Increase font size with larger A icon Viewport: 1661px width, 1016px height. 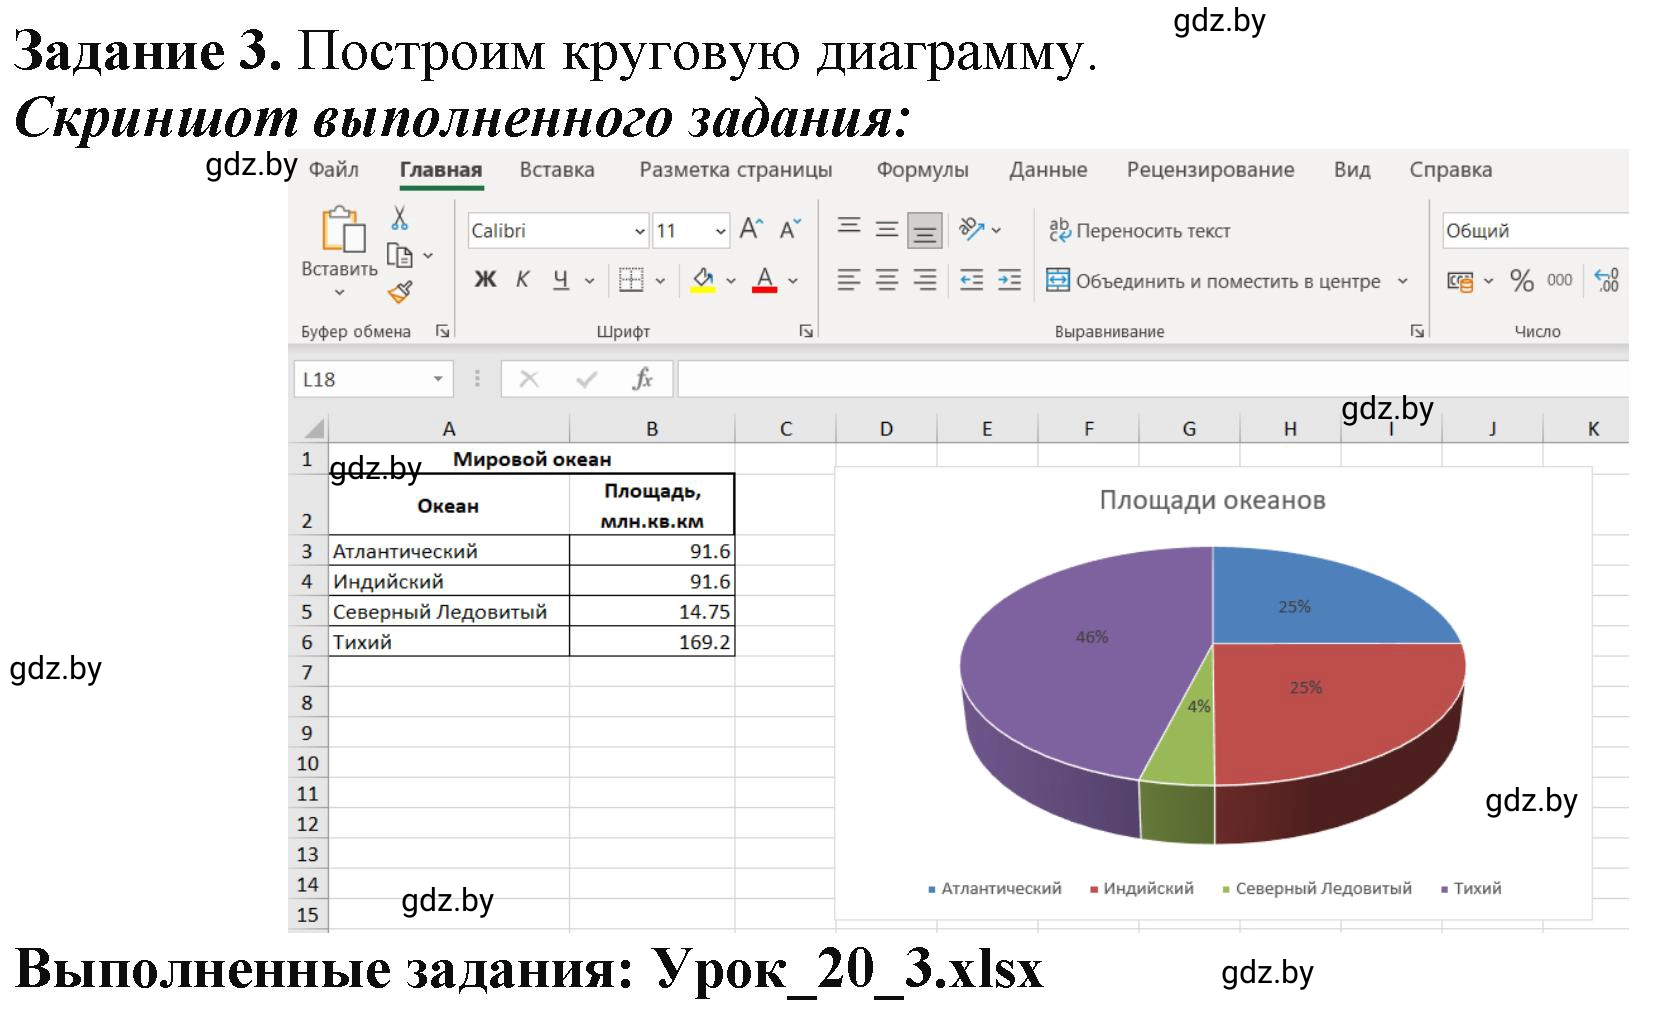tap(751, 230)
